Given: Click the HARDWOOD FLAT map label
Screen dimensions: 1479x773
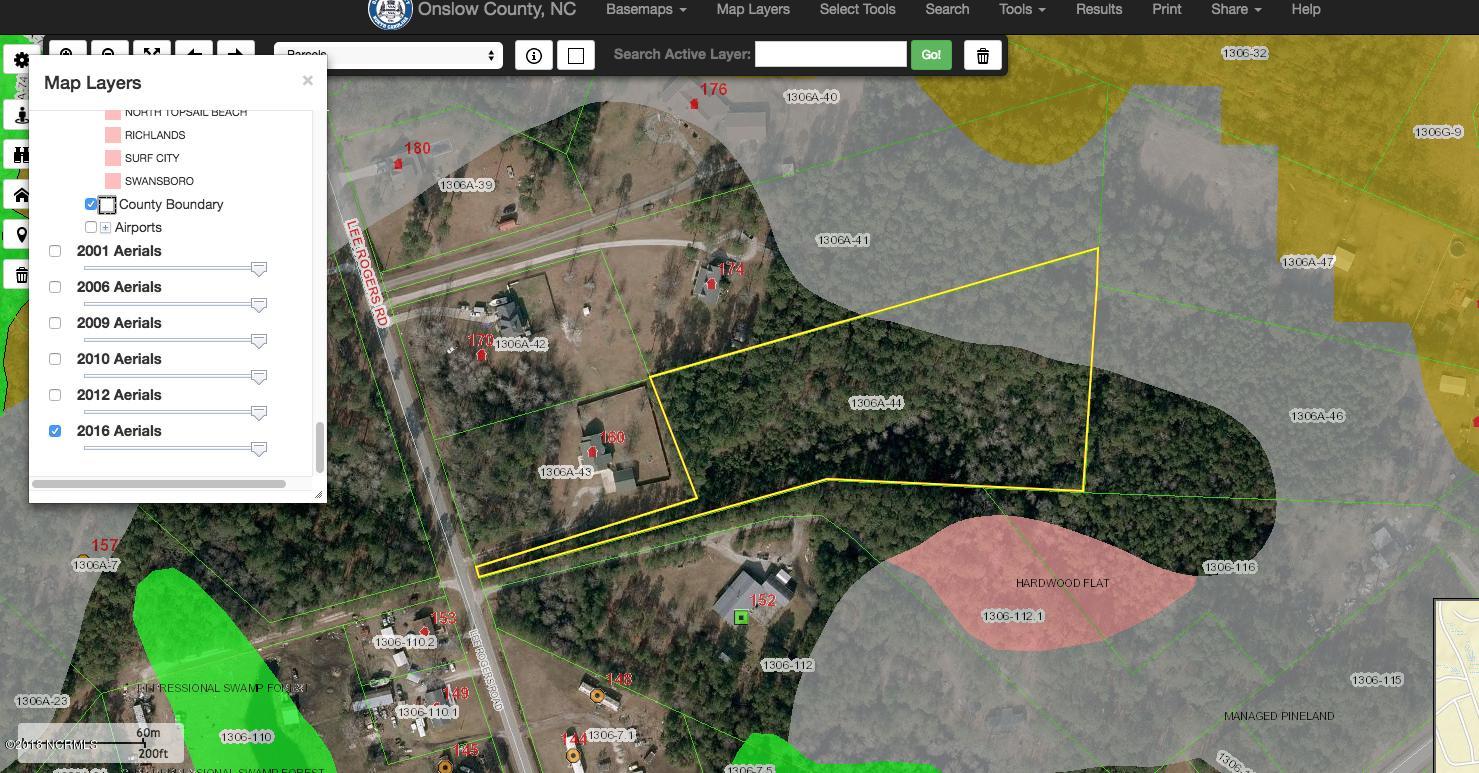Looking at the screenshot, I should coord(1062,583).
